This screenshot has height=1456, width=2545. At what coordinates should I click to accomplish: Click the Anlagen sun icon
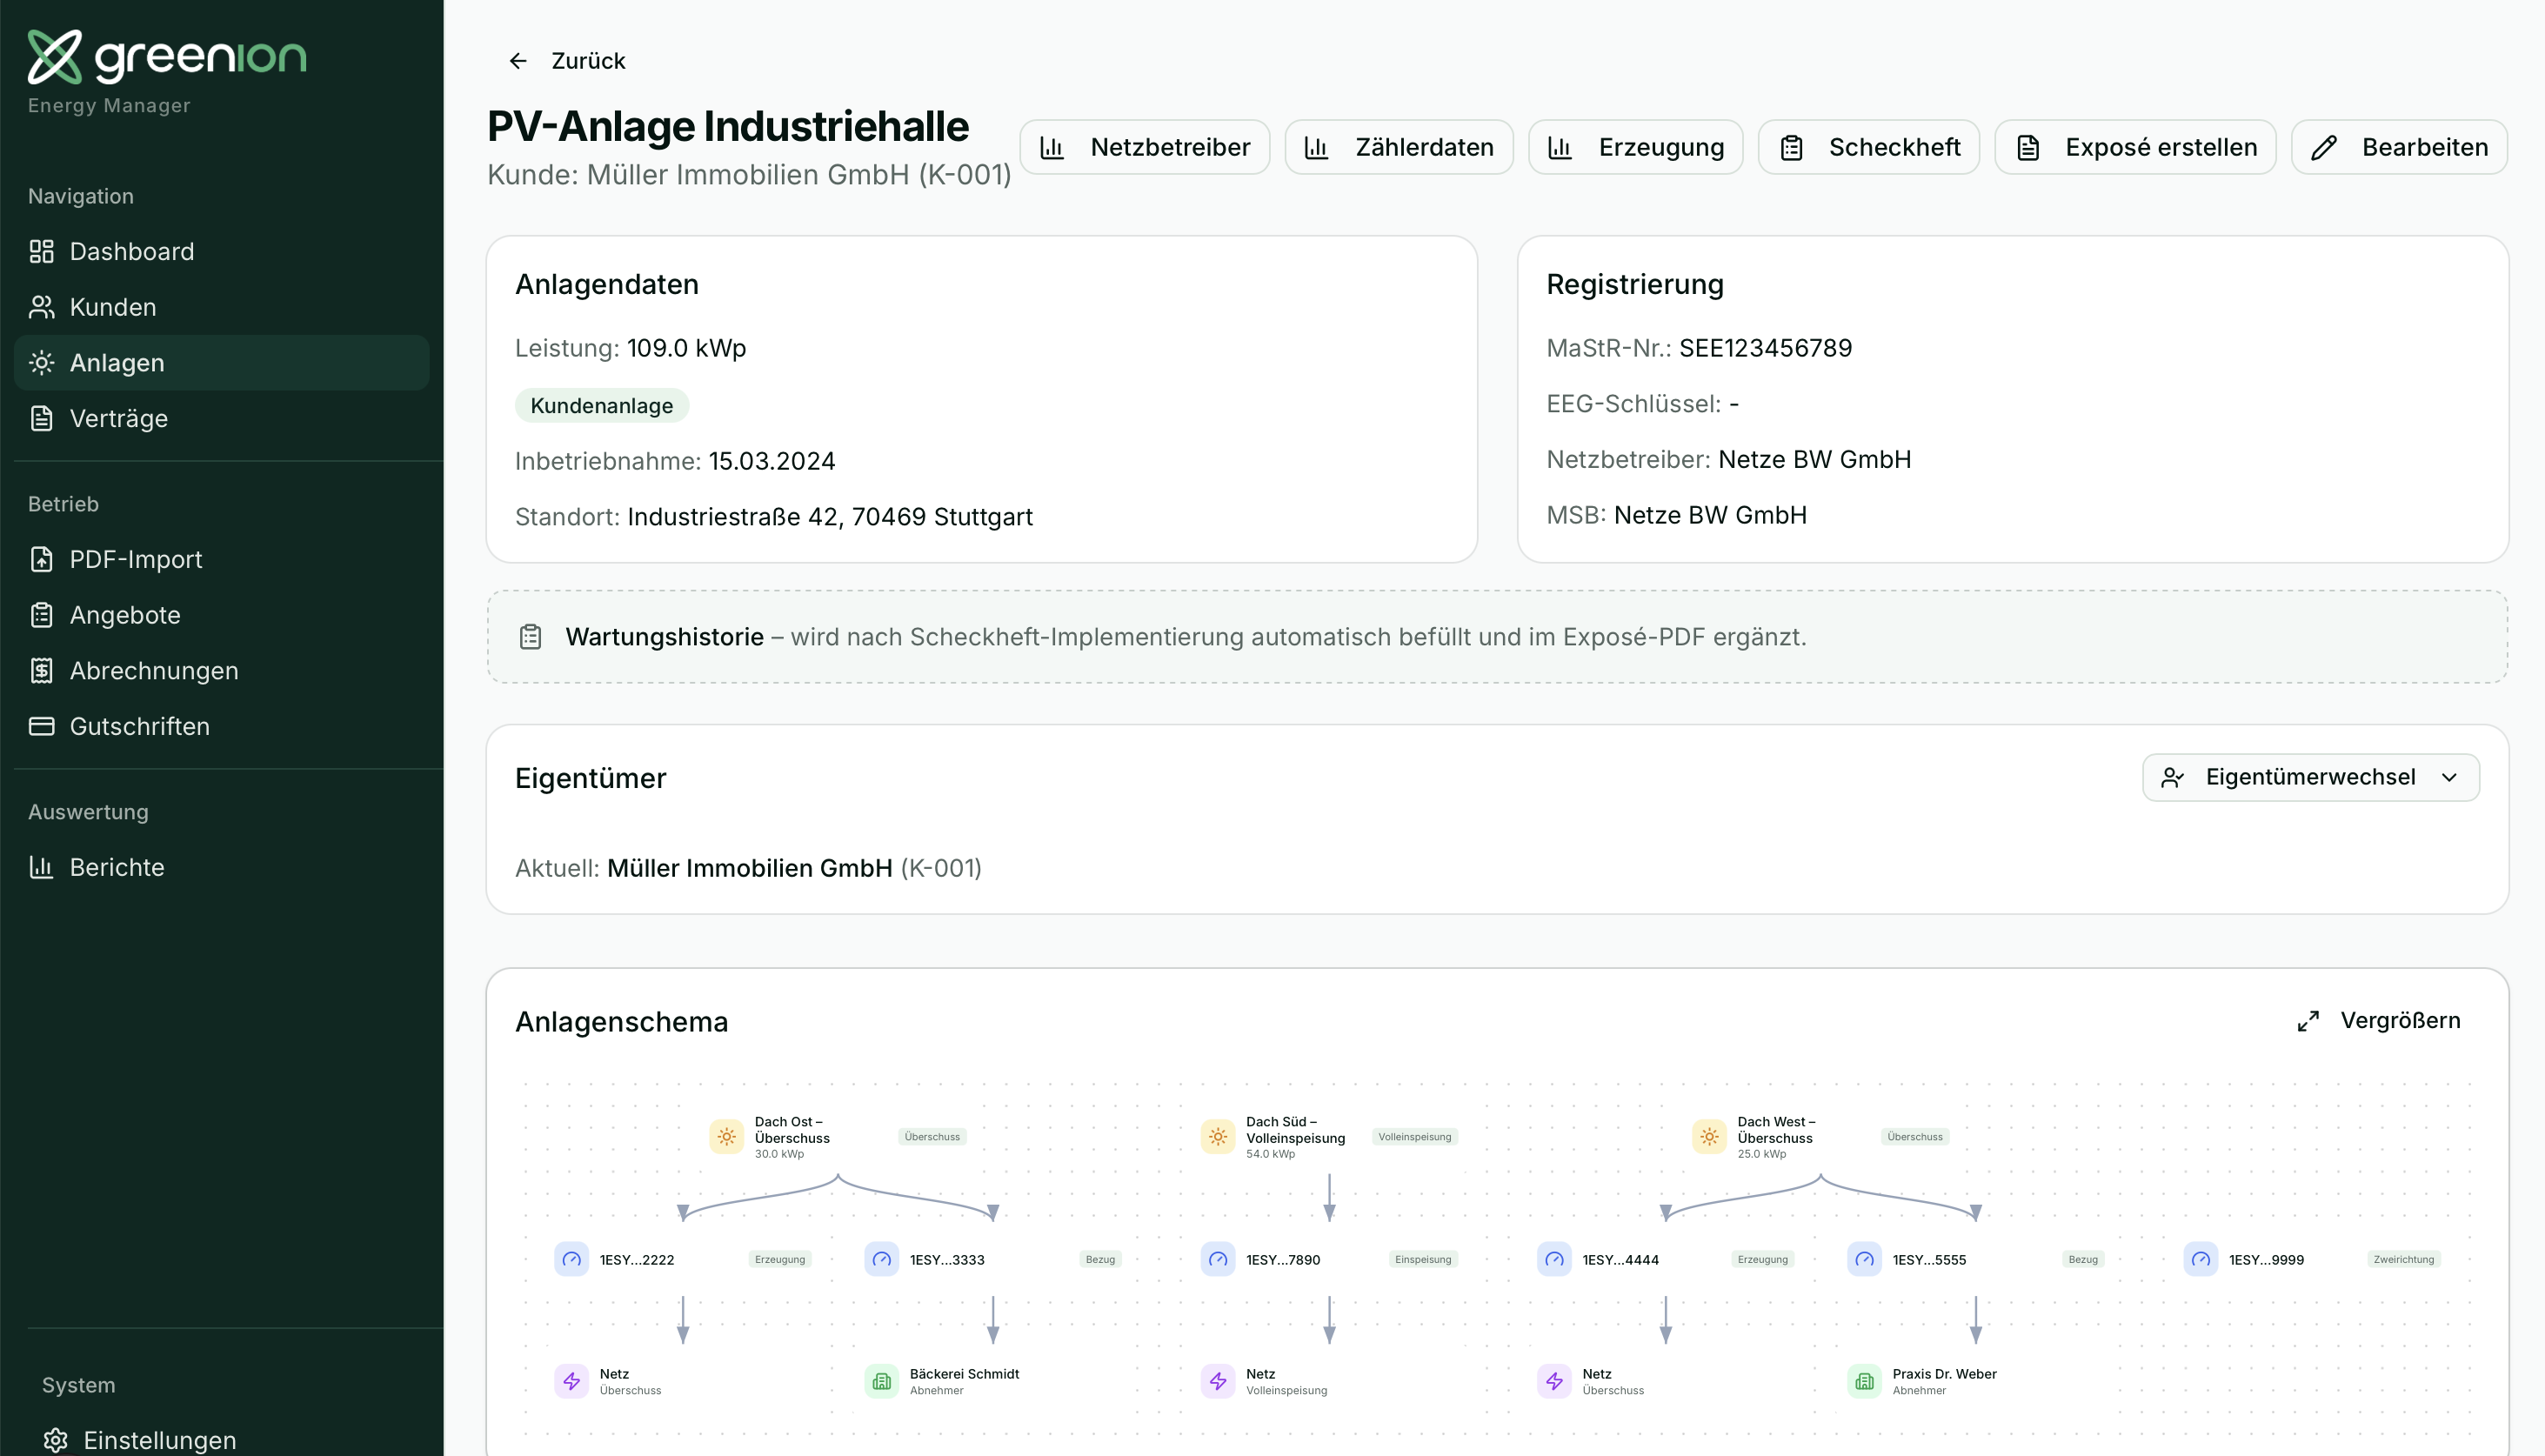(x=41, y=363)
